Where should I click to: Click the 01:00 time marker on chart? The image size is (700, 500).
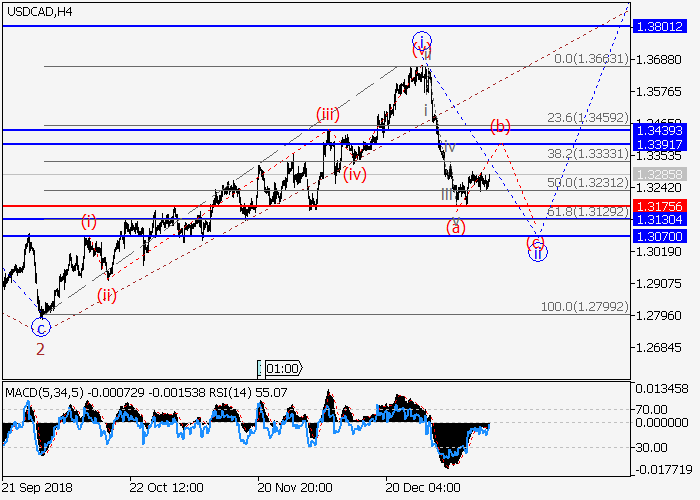tap(281, 369)
